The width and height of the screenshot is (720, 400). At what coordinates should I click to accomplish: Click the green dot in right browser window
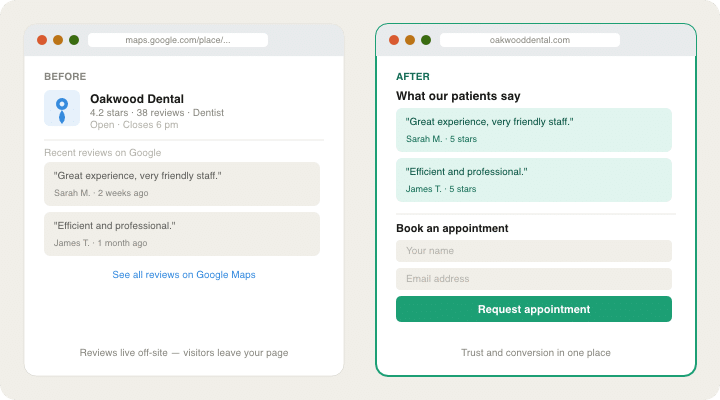pyautogui.click(x=426, y=40)
